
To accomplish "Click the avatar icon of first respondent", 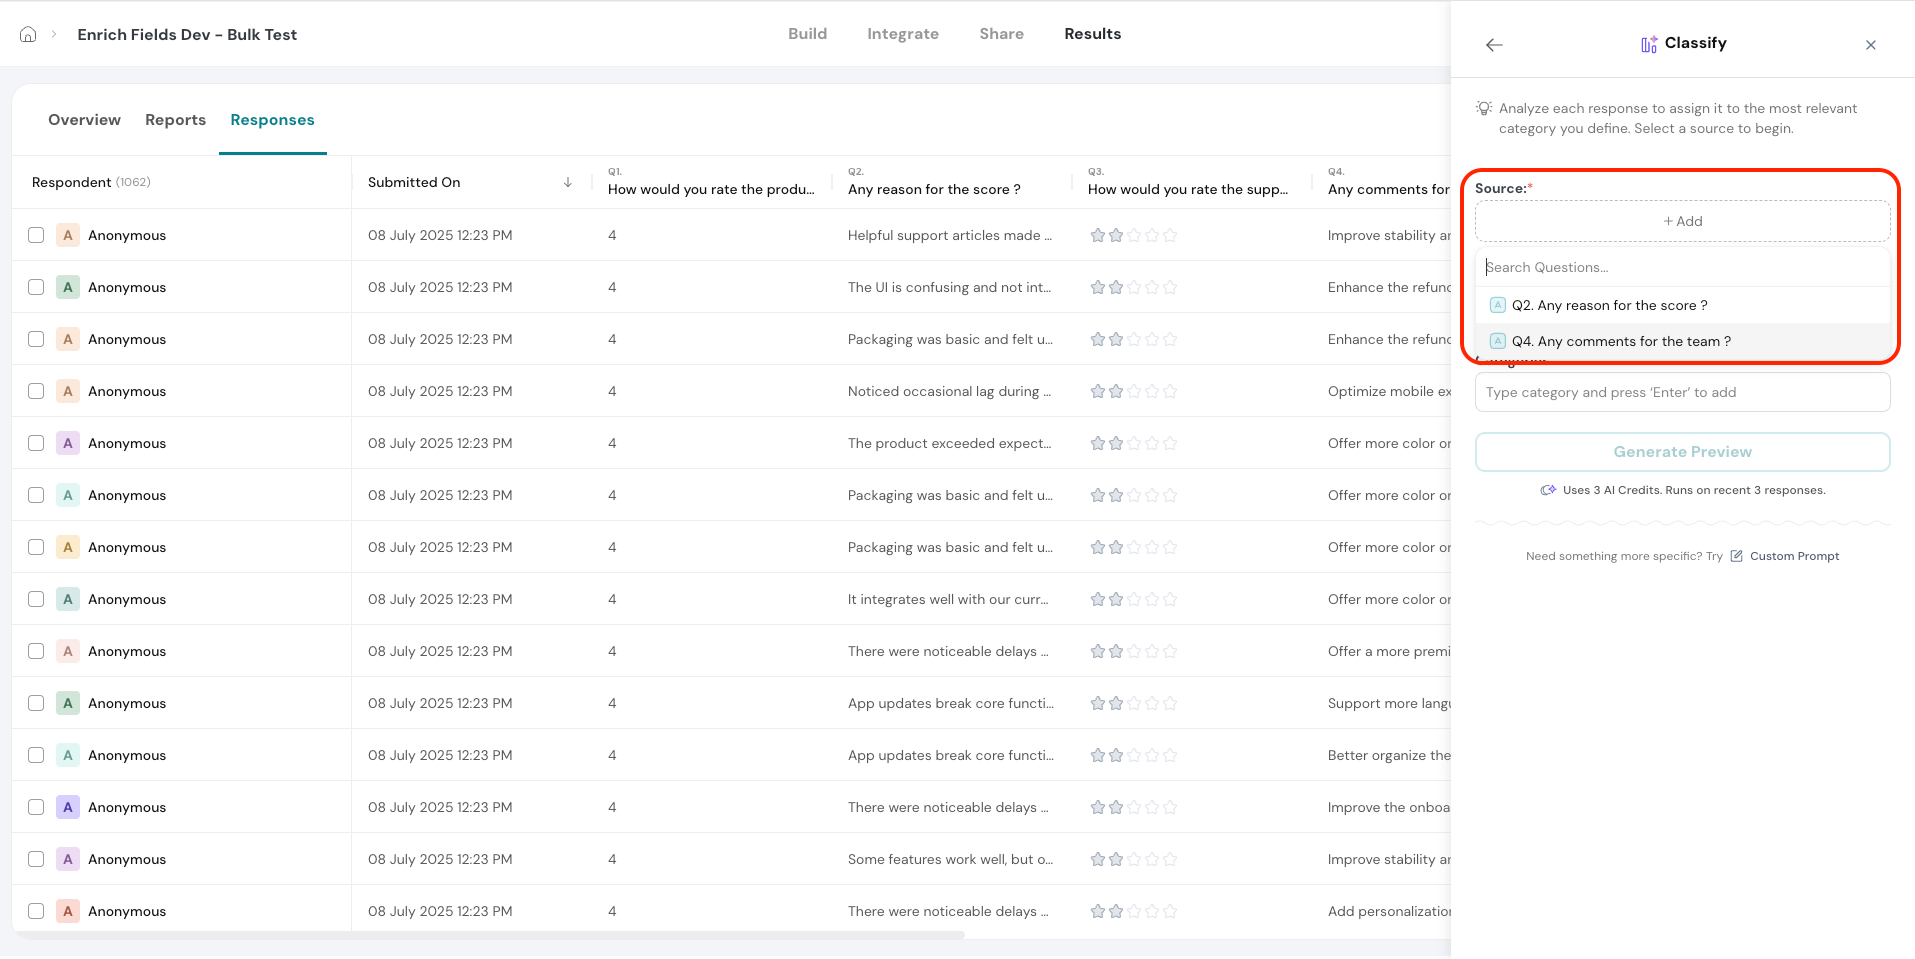I will (68, 235).
